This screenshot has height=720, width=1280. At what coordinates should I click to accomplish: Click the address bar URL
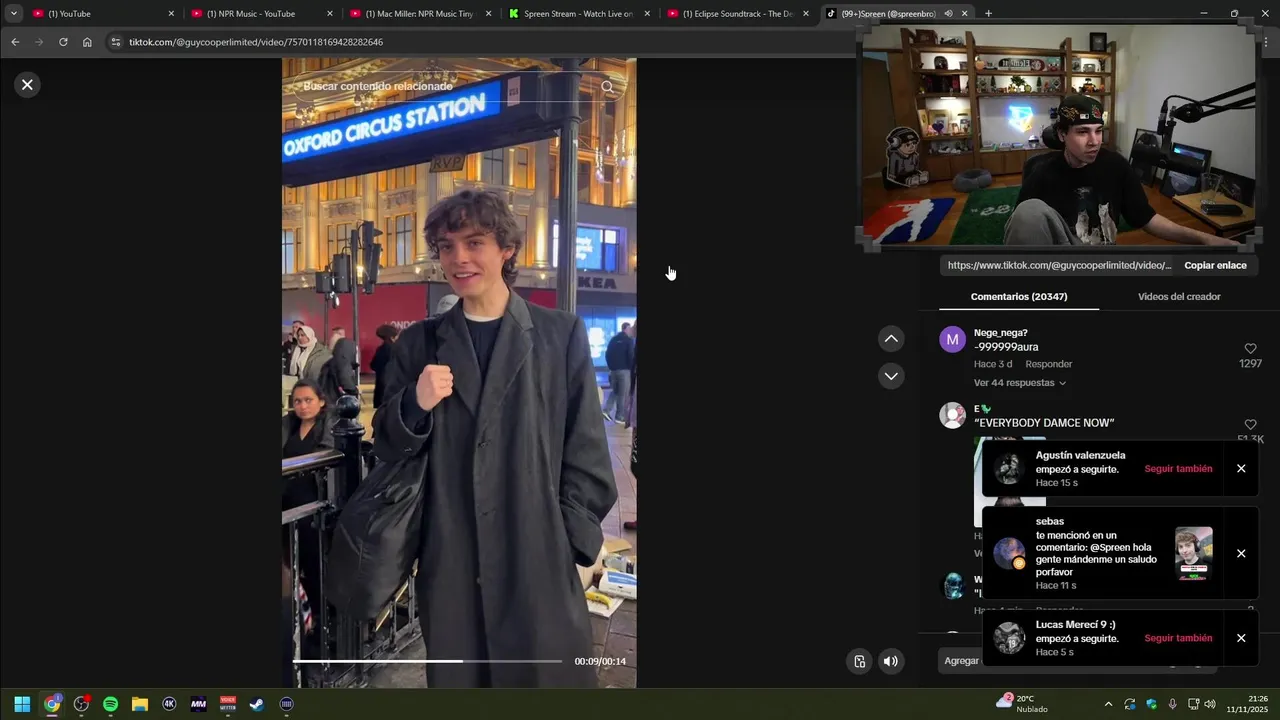coord(256,42)
